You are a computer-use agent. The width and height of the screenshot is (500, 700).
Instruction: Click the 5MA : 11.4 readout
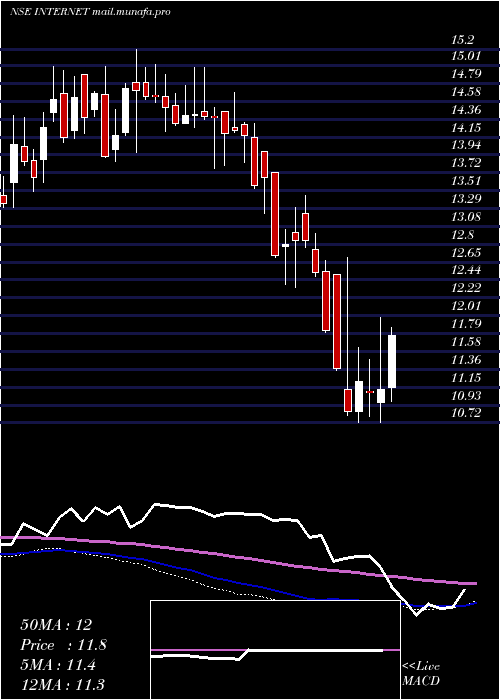[x=58, y=665]
